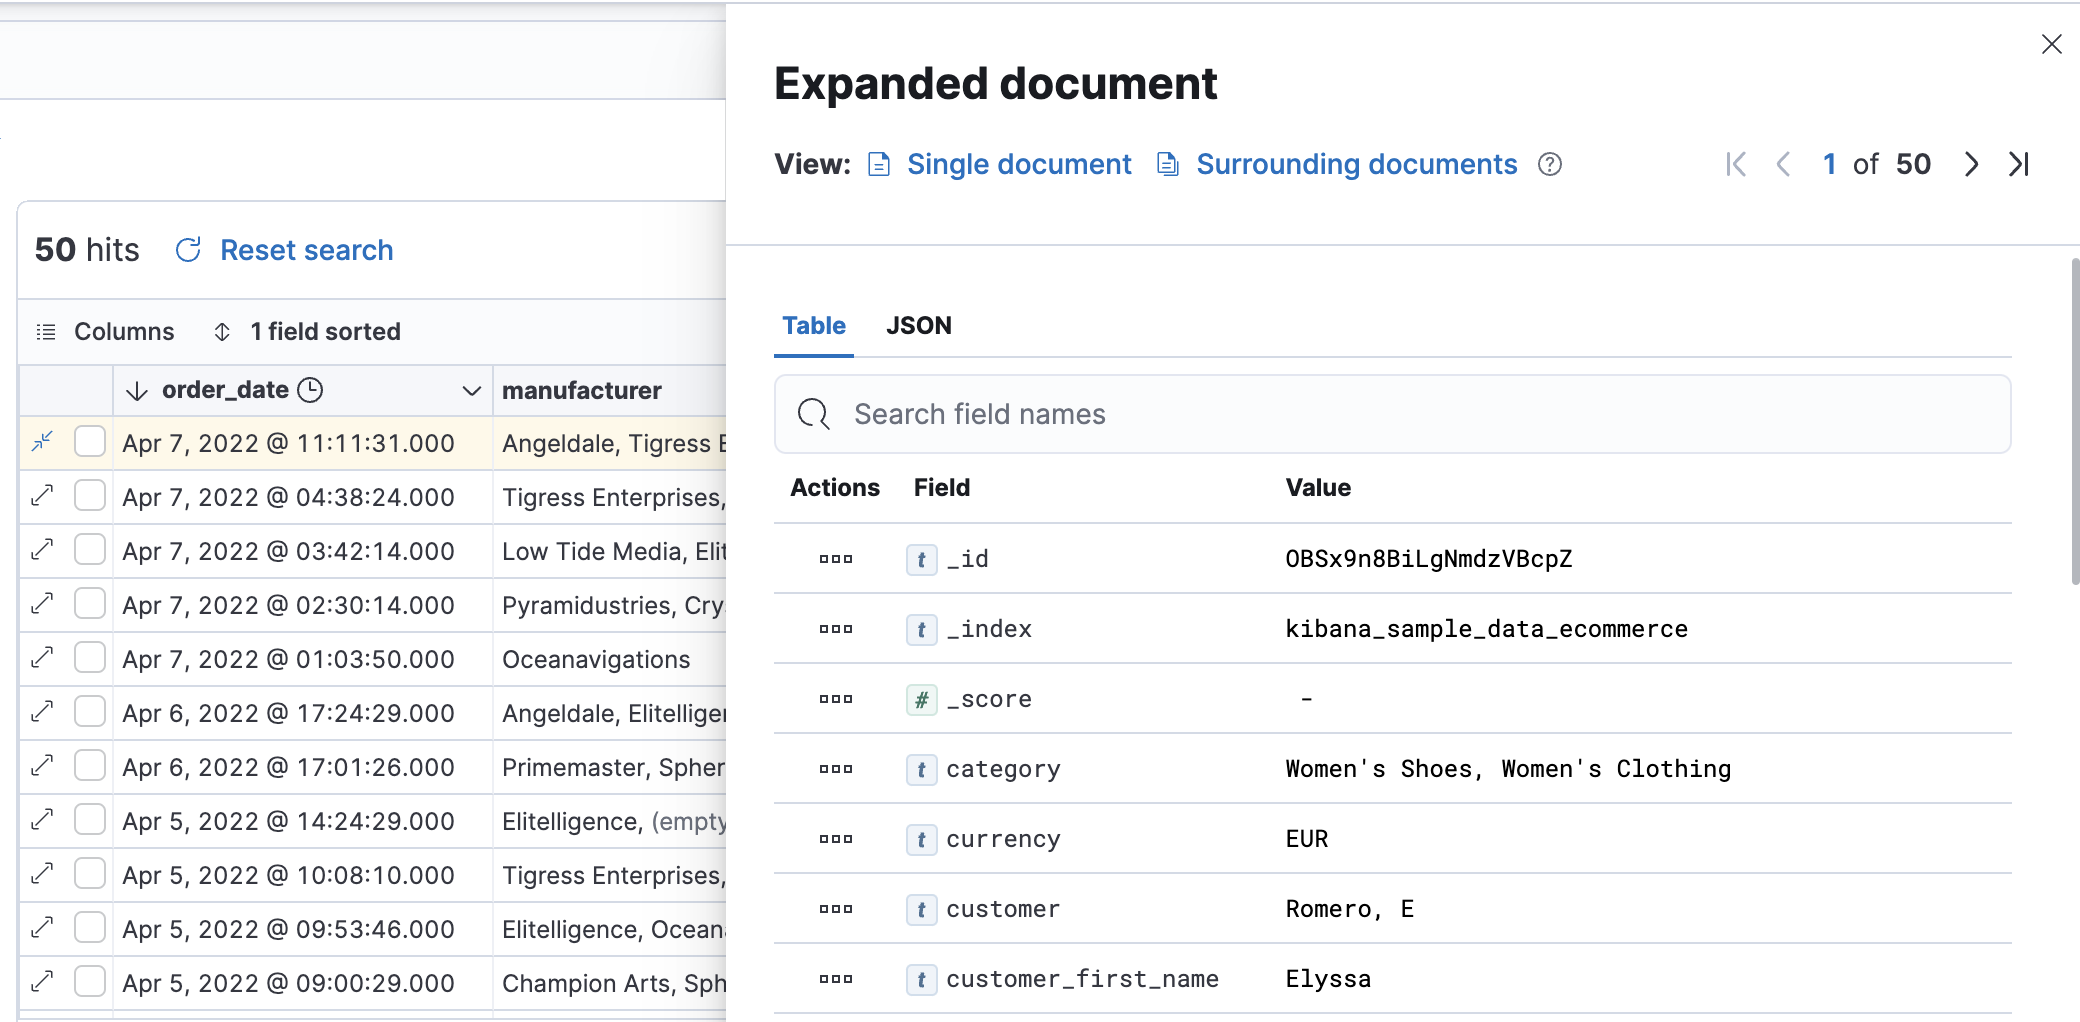Viewport: 2080px width, 1022px height.
Task: Open the 1 field sorted menu
Action: tap(307, 331)
